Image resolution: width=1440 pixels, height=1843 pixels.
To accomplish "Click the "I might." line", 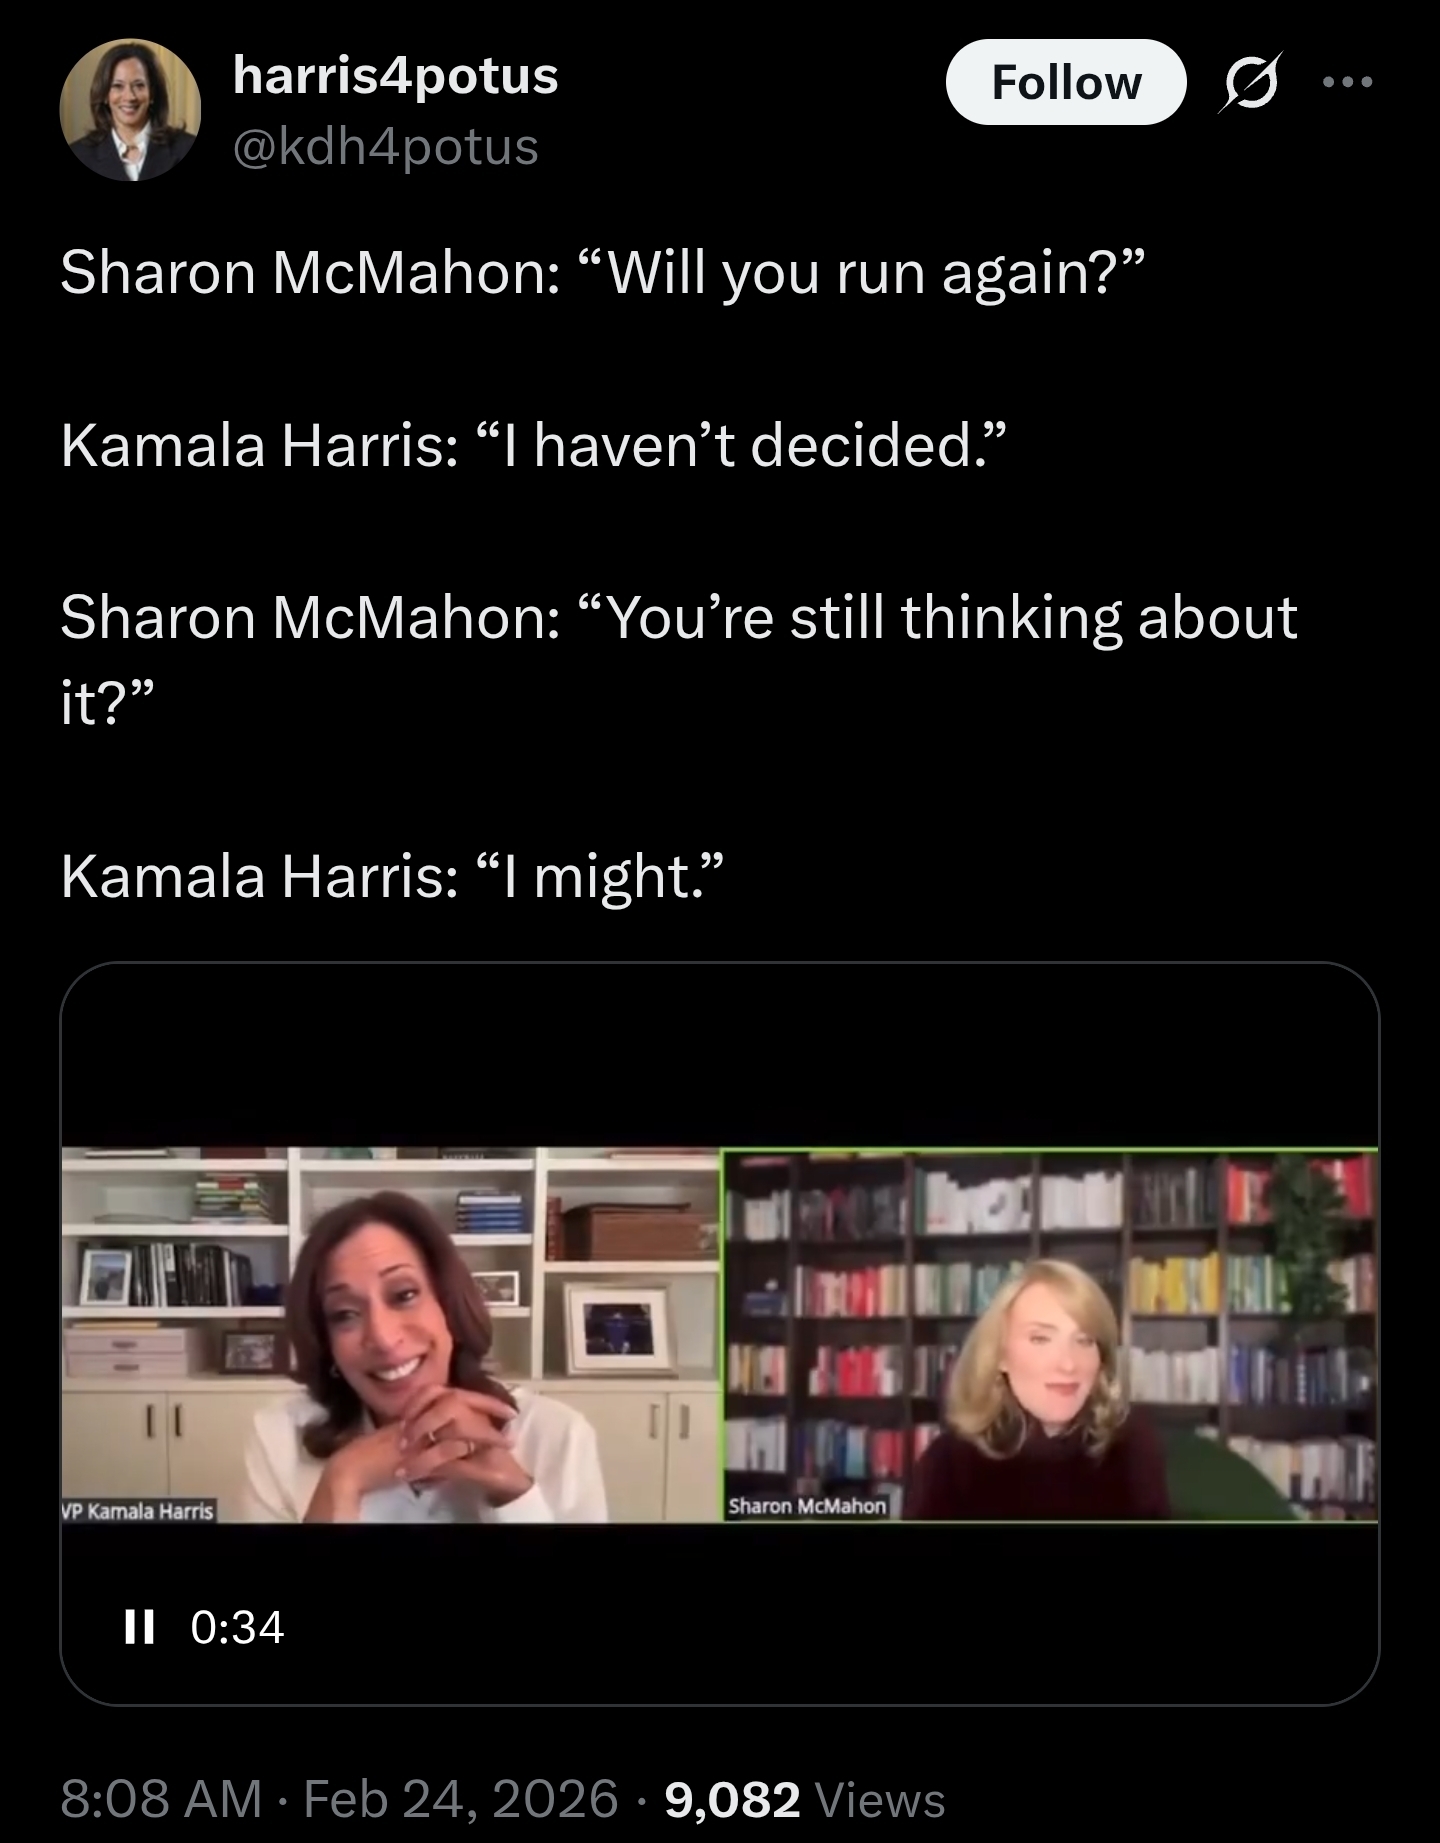I will point(391,876).
